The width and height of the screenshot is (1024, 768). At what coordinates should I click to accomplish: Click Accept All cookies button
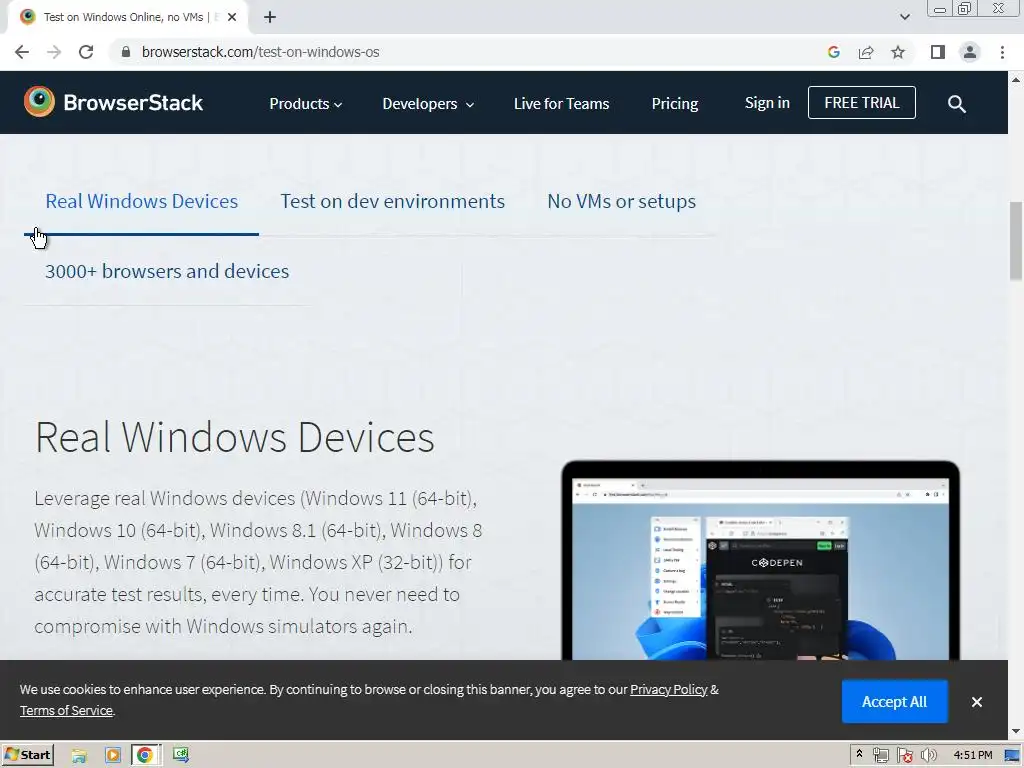point(894,701)
